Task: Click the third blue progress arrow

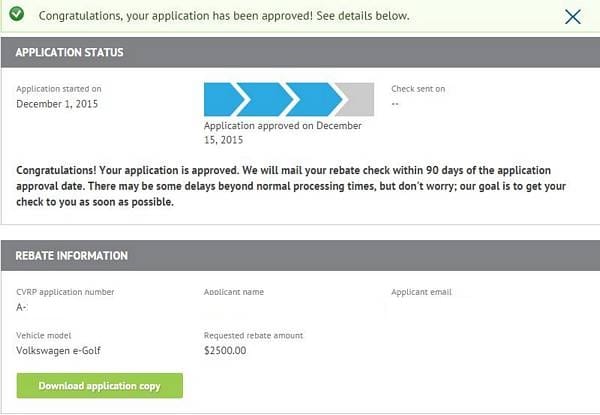Action: click(x=310, y=100)
